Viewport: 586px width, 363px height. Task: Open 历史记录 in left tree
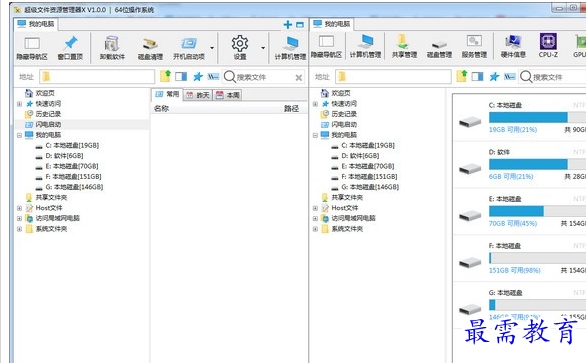(x=43, y=114)
